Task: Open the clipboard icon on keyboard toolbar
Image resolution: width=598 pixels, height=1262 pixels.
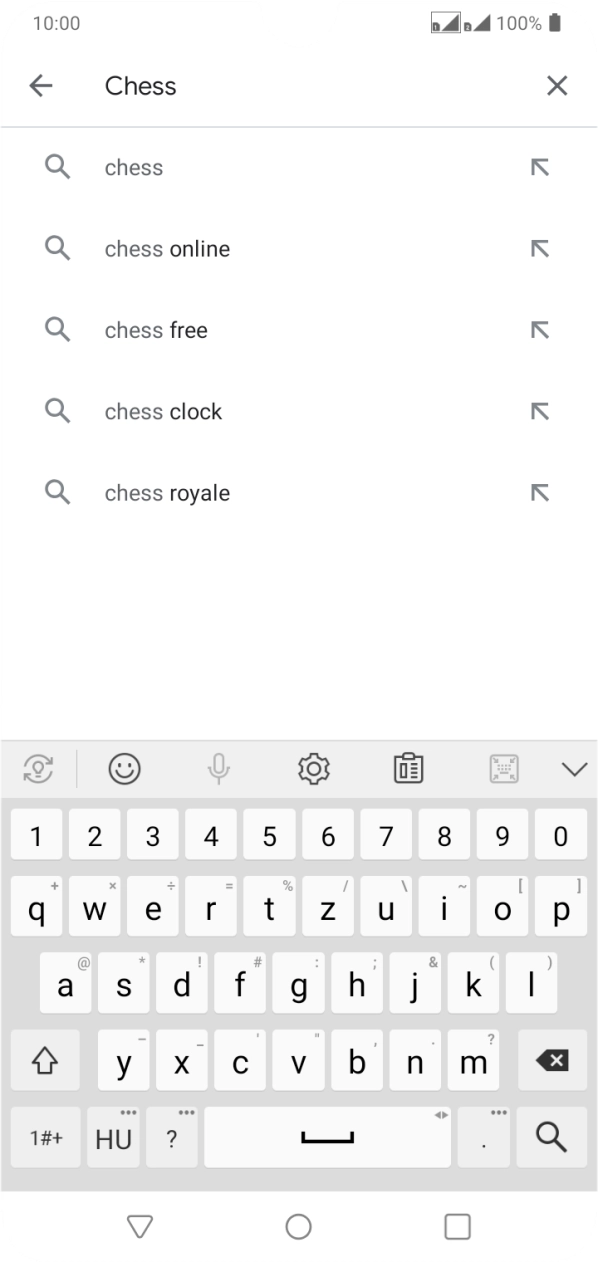Action: [408, 768]
